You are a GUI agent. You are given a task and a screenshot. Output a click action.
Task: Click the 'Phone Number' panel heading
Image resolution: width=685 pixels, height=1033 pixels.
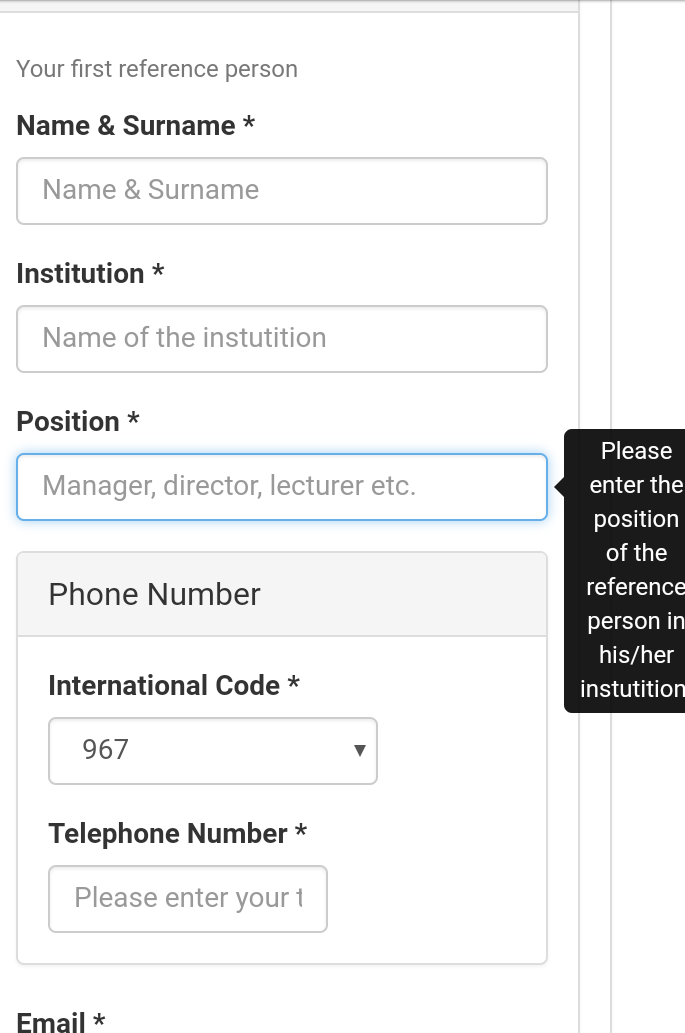coord(154,595)
